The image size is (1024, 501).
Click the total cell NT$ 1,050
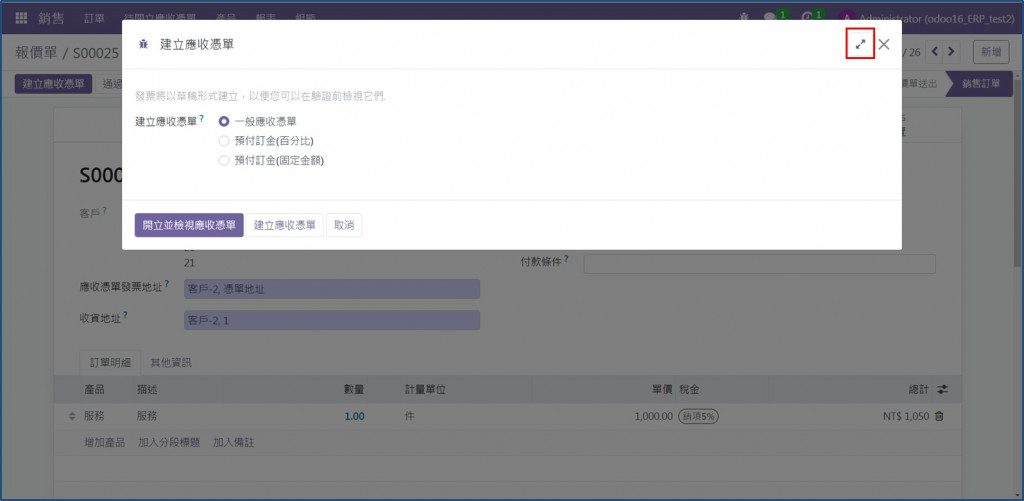pos(904,416)
